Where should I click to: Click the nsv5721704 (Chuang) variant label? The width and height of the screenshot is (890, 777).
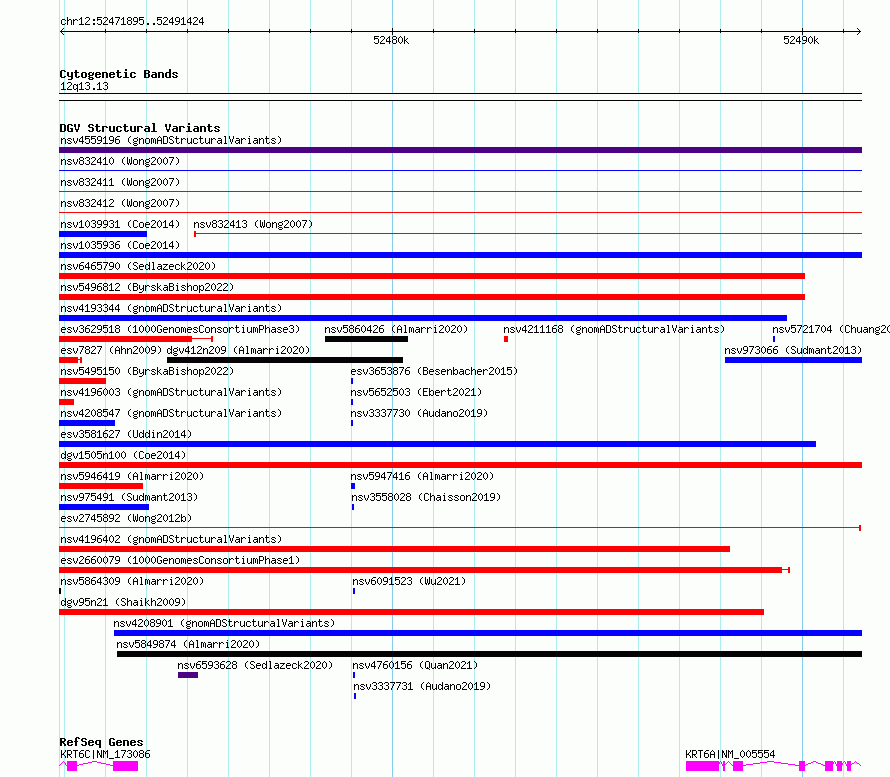[x=830, y=329]
